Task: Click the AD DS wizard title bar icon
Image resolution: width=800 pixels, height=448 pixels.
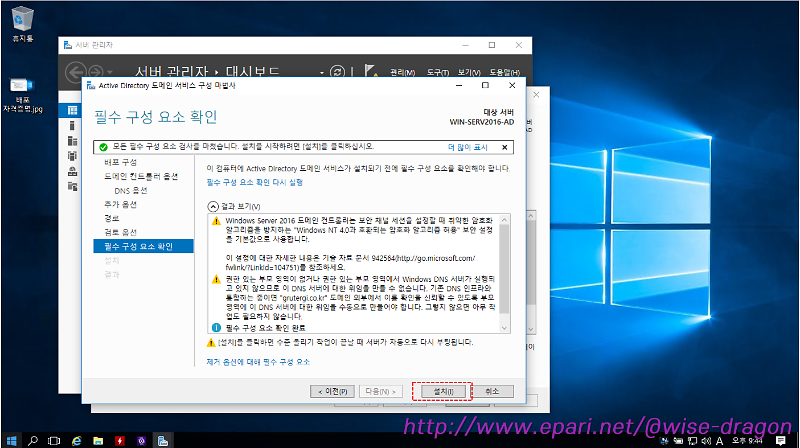Action: 91,85
